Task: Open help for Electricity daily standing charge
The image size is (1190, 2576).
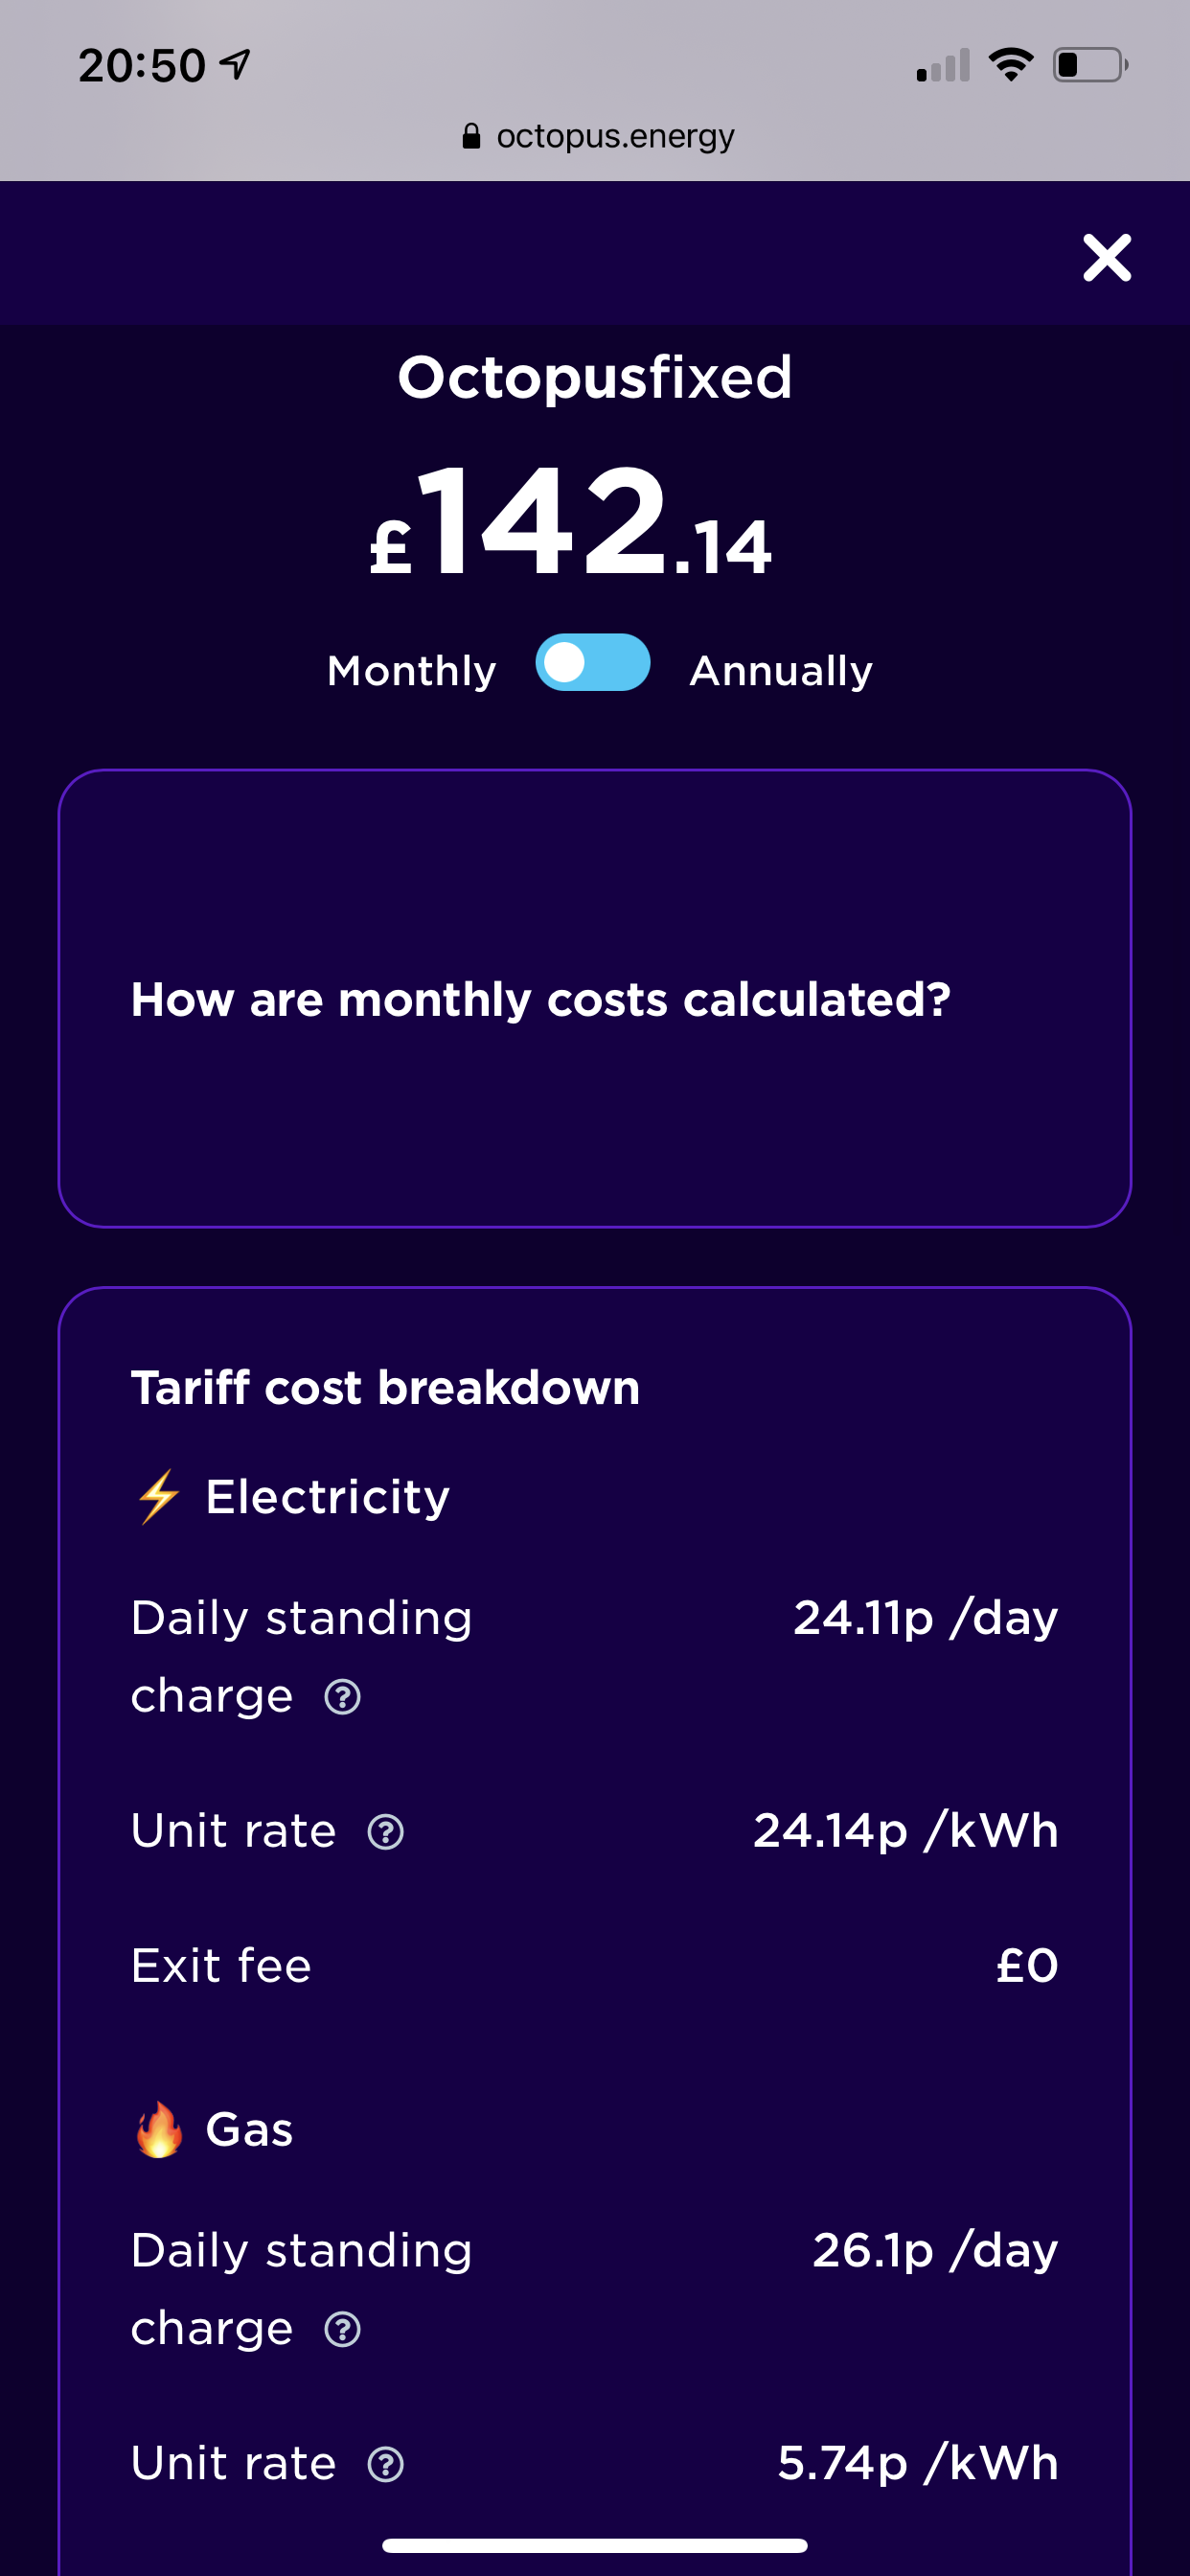Action: point(343,1697)
